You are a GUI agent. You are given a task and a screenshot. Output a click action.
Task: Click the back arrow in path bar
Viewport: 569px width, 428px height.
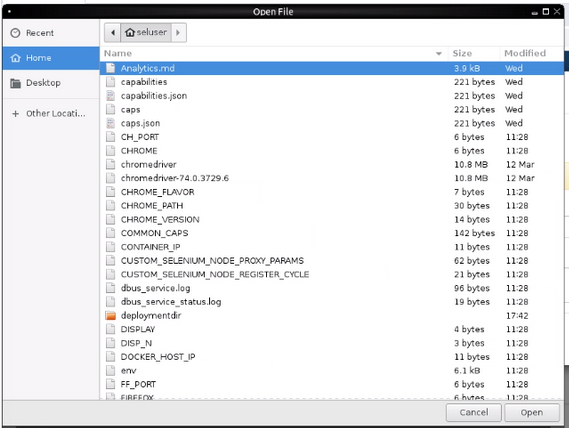[113, 33]
